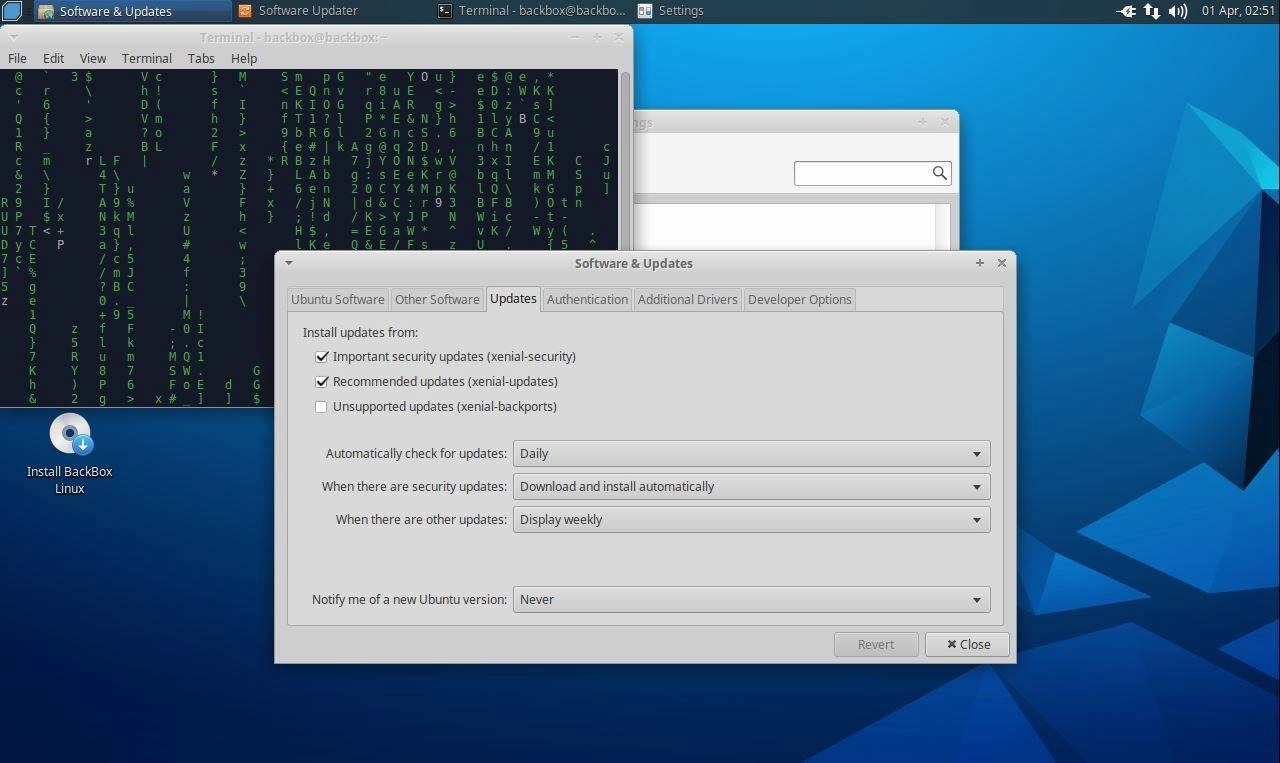Open the When there are other updates dropdown
The width and height of the screenshot is (1280, 763).
point(751,519)
